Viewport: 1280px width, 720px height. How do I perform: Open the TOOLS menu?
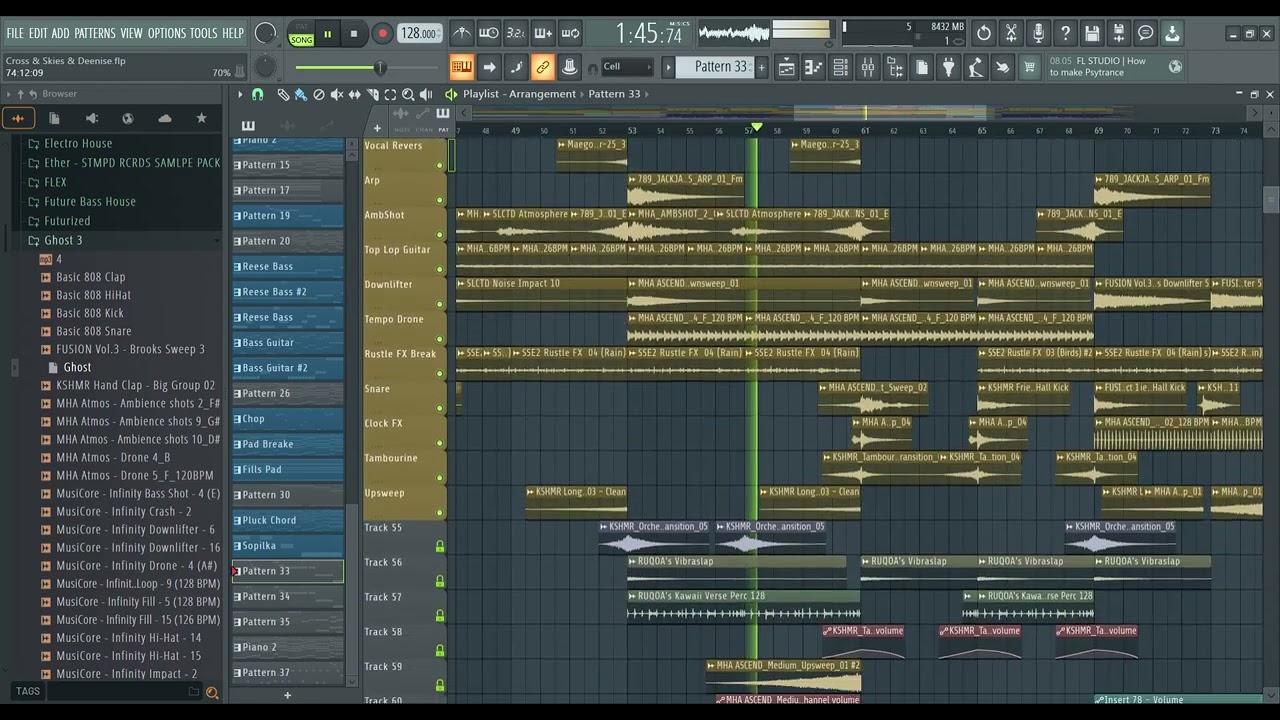click(203, 33)
